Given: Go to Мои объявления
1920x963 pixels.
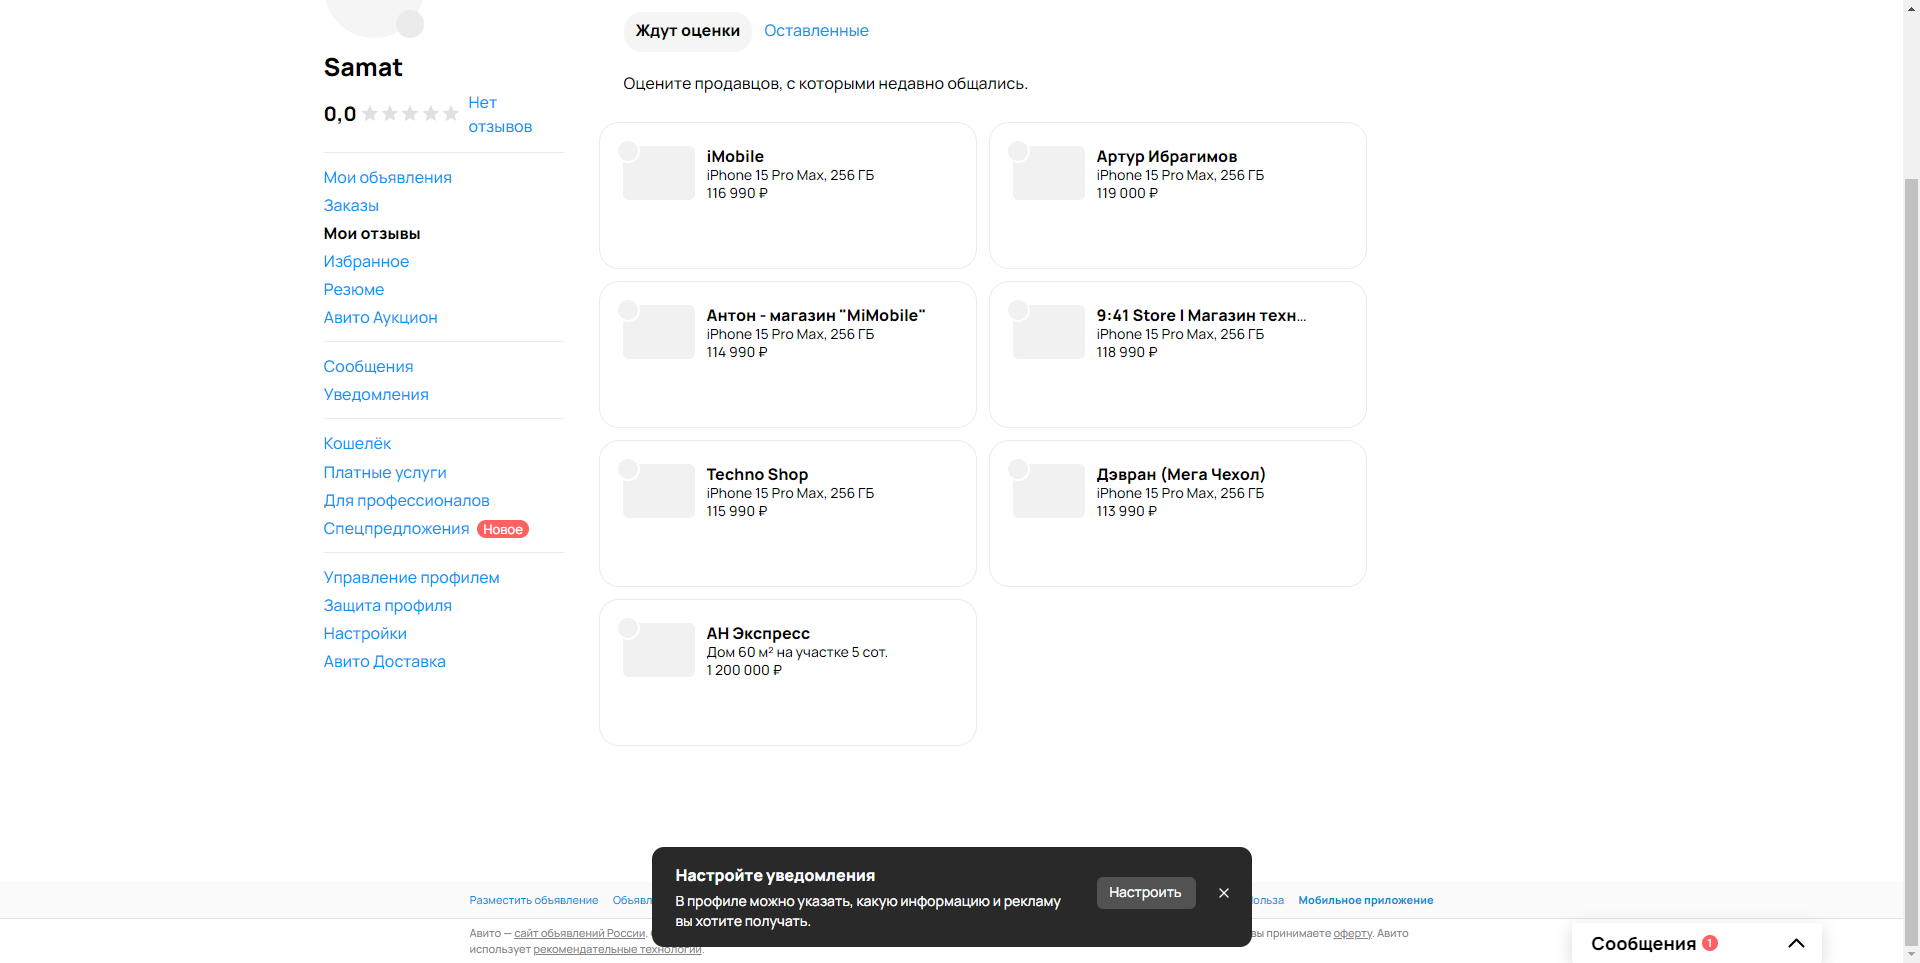Looking at the screenshot, I should tap(388, 177).
